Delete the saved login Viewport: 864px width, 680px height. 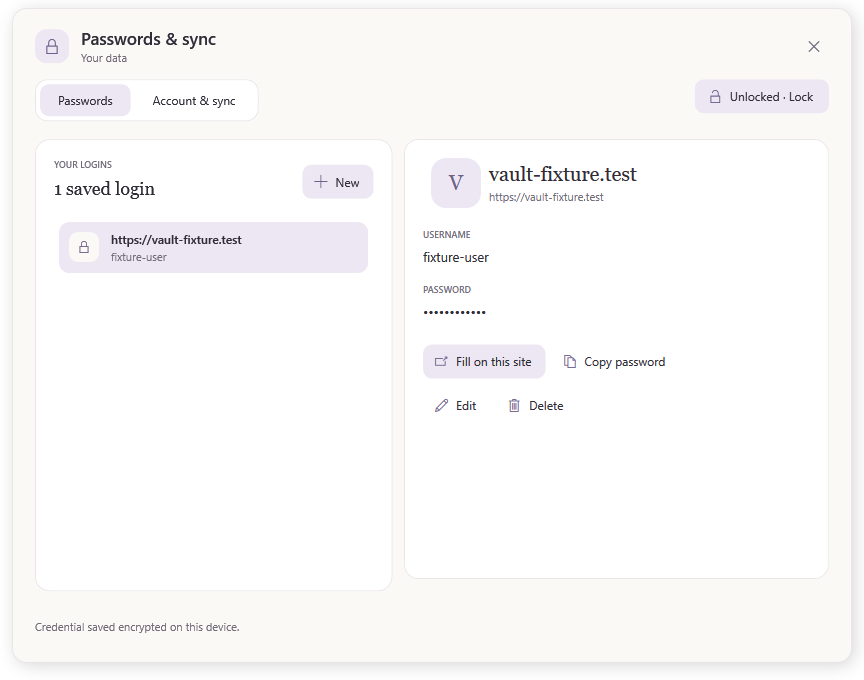click(535, 406)
